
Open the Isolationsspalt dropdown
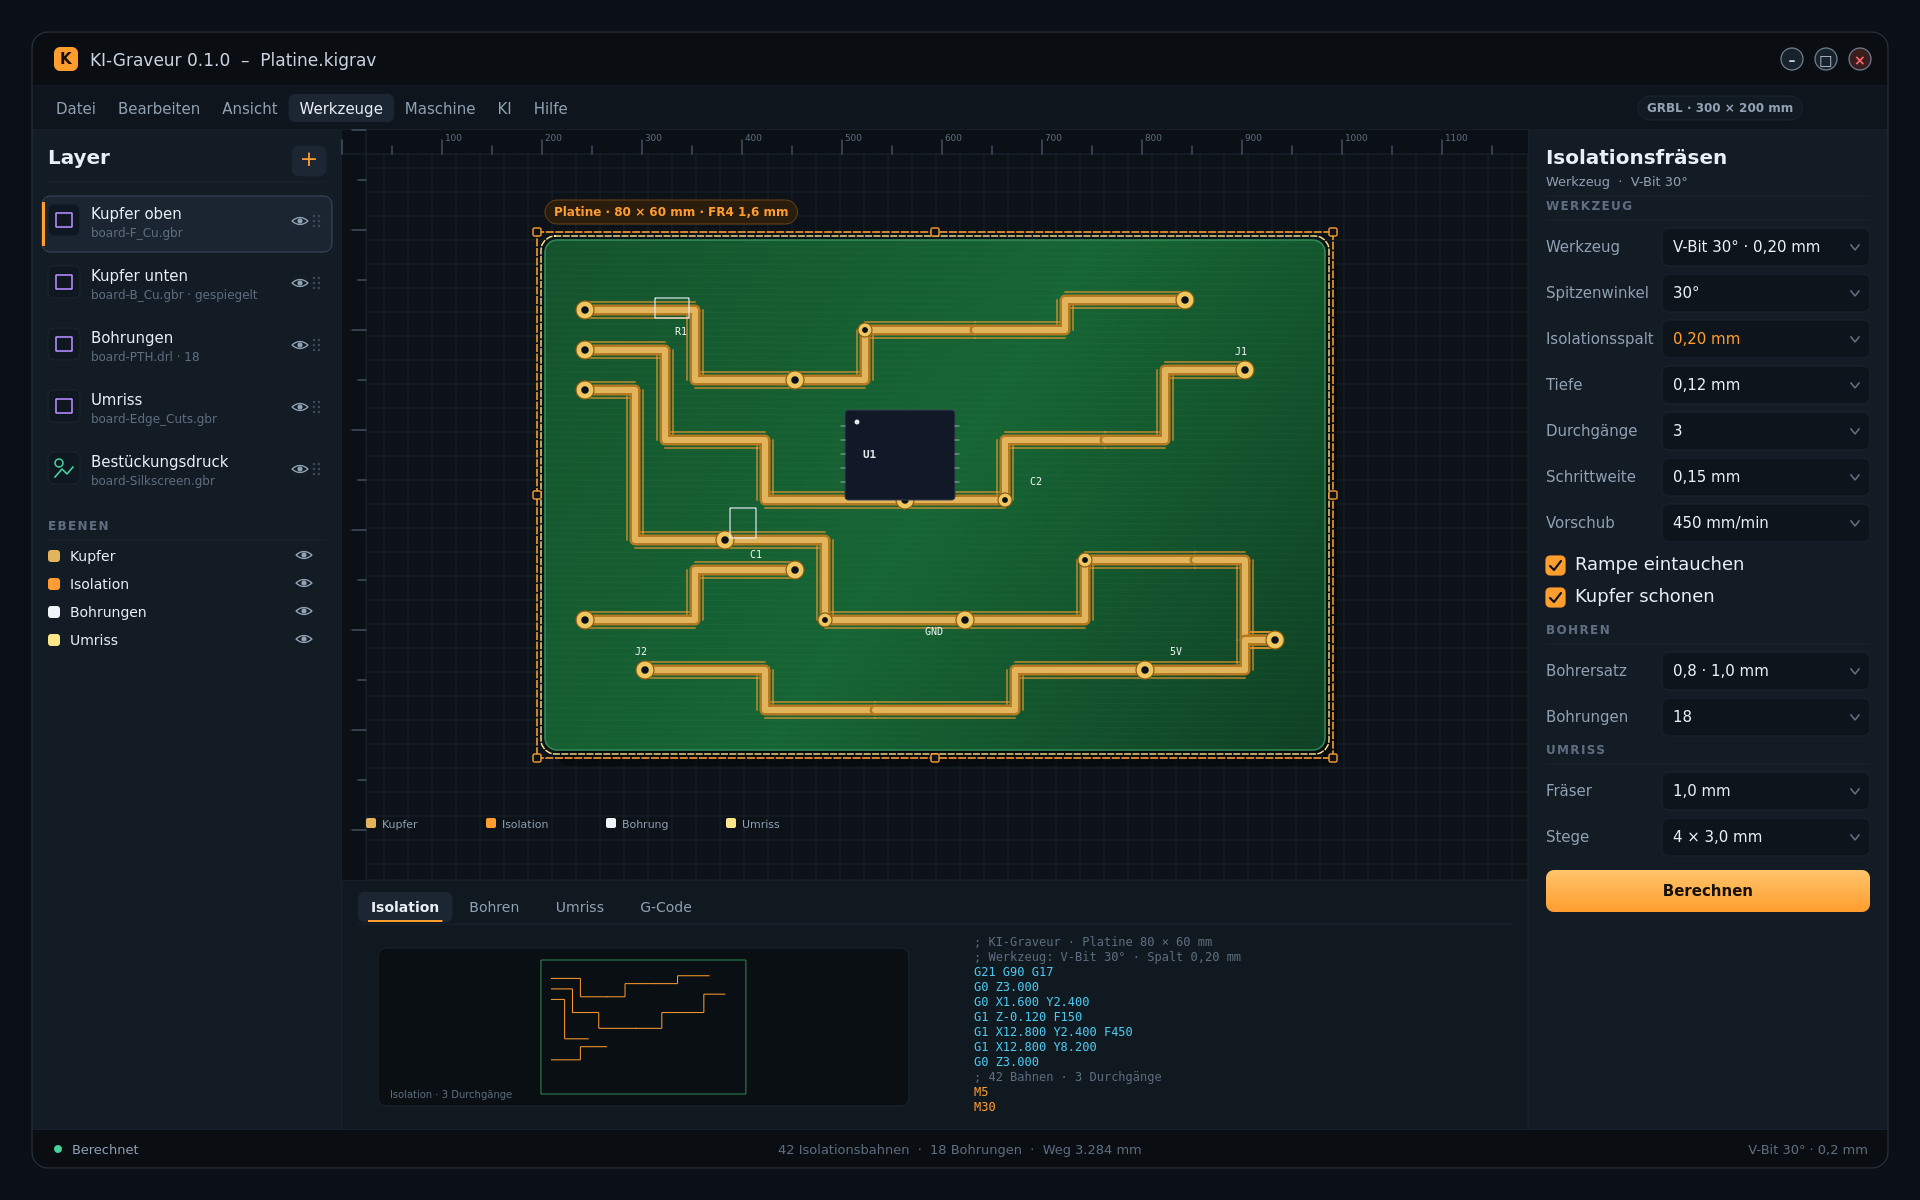click(1765, 339)
